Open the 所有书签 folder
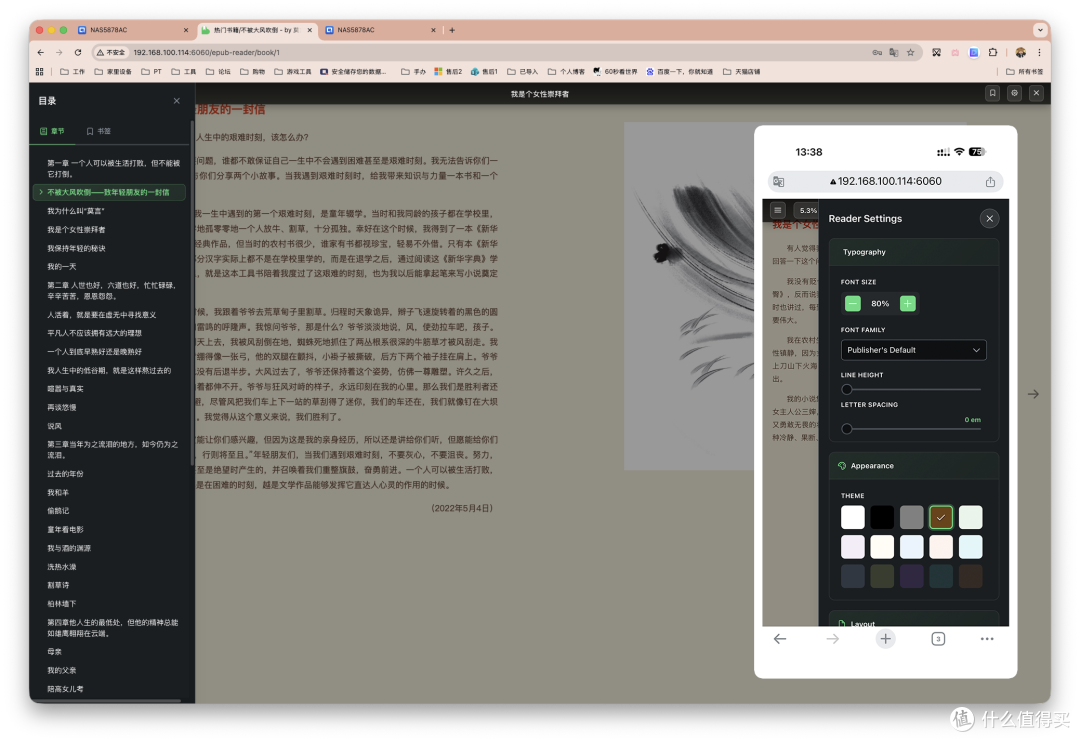1080x742 pixels. [x=1024, y=72]
